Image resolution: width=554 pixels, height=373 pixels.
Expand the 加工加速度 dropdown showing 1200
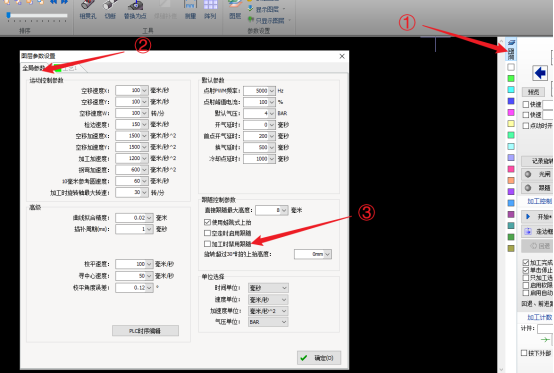pyautogui.click(x=145, y=158)
